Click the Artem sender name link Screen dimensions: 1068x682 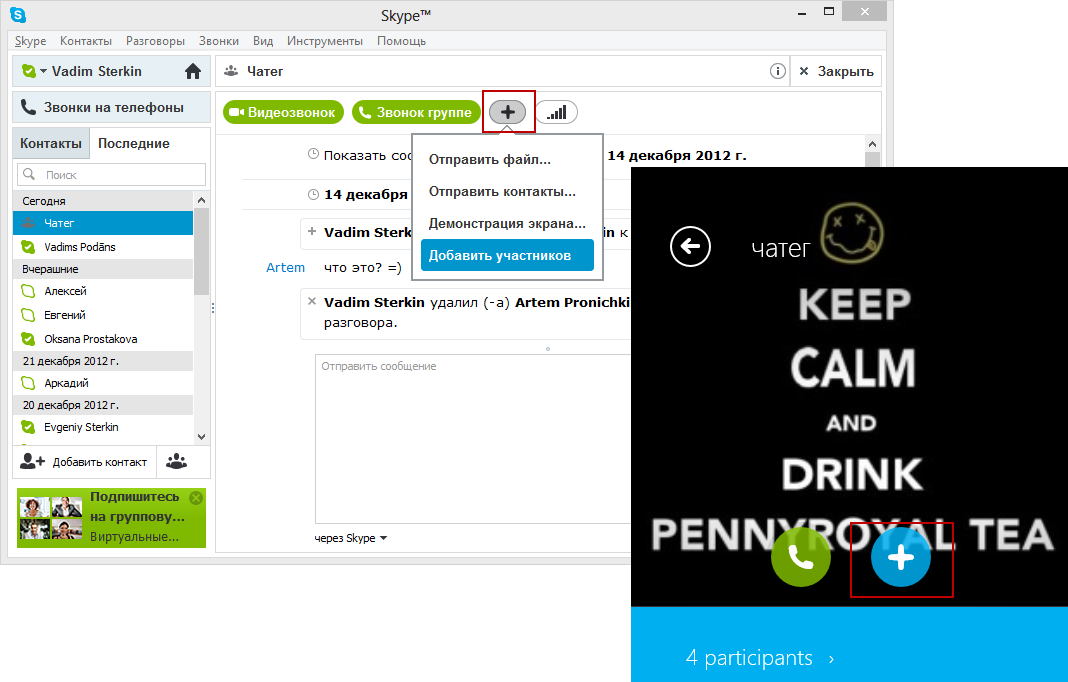pos(285,268)
